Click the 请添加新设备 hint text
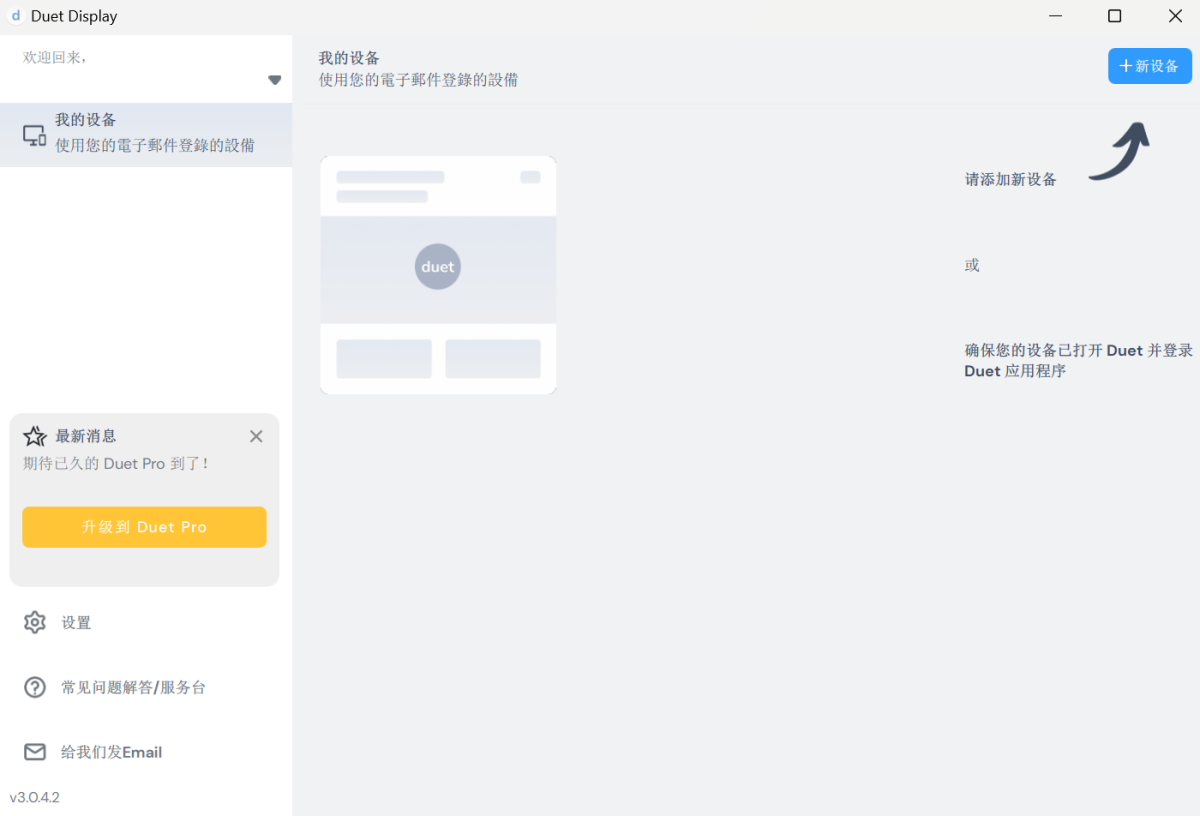Screen dimensions: 1200x816 pos(1009,178)
